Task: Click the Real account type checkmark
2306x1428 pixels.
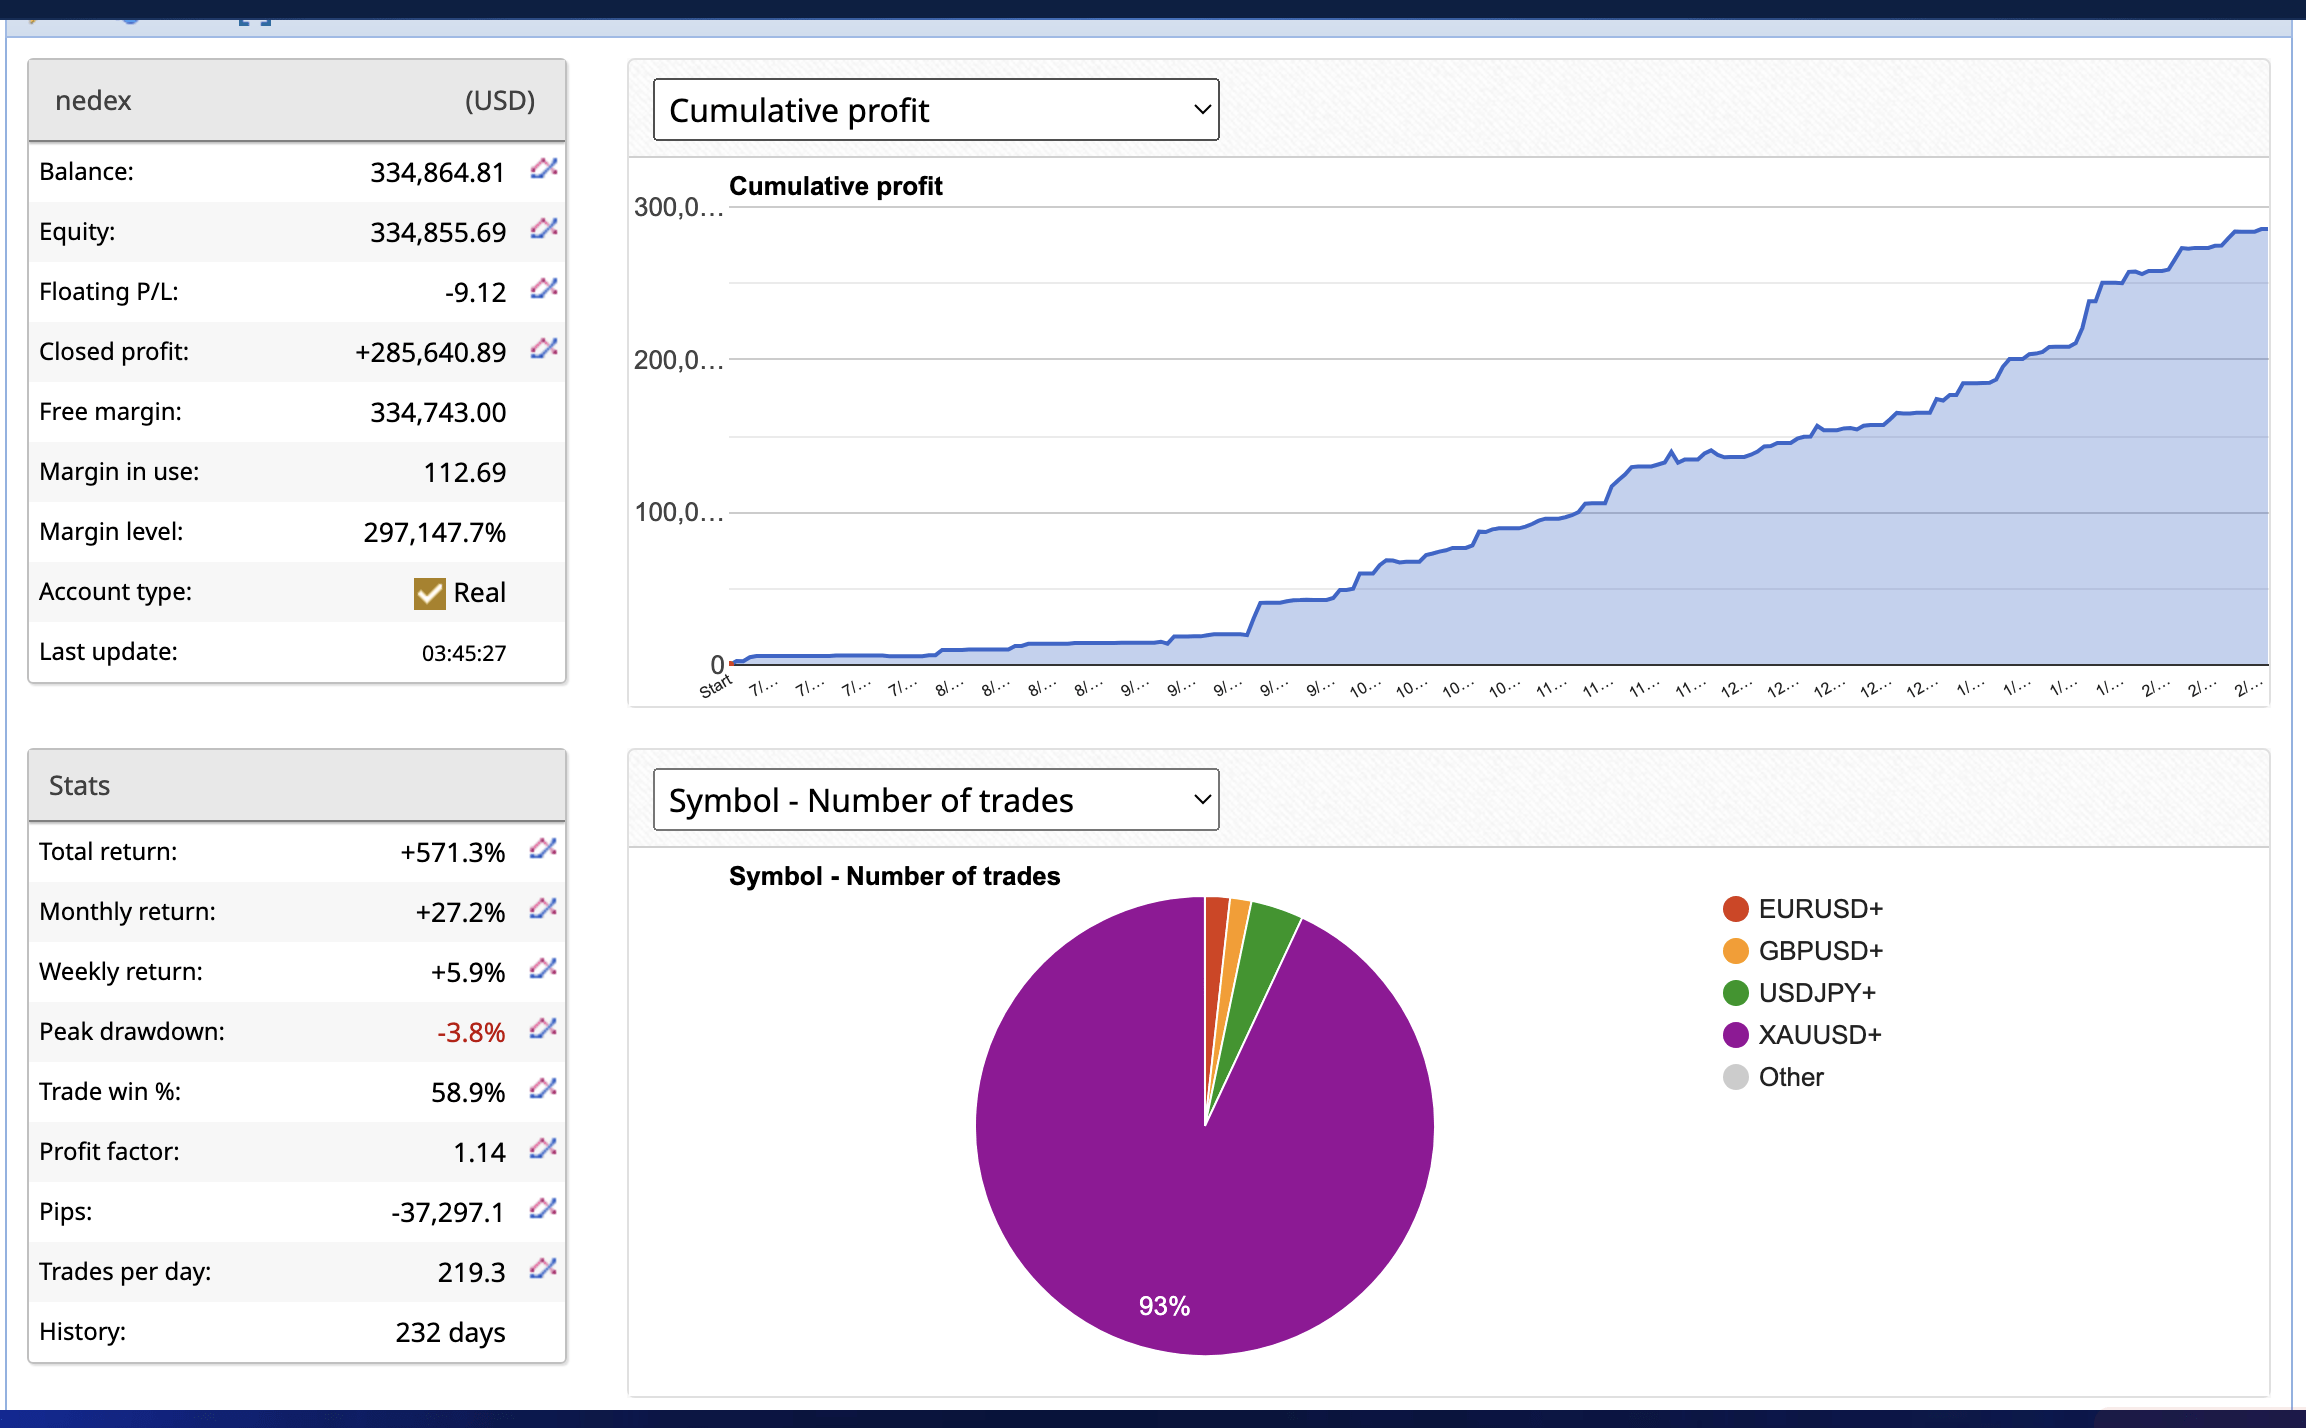Action: tap(429, 593)
